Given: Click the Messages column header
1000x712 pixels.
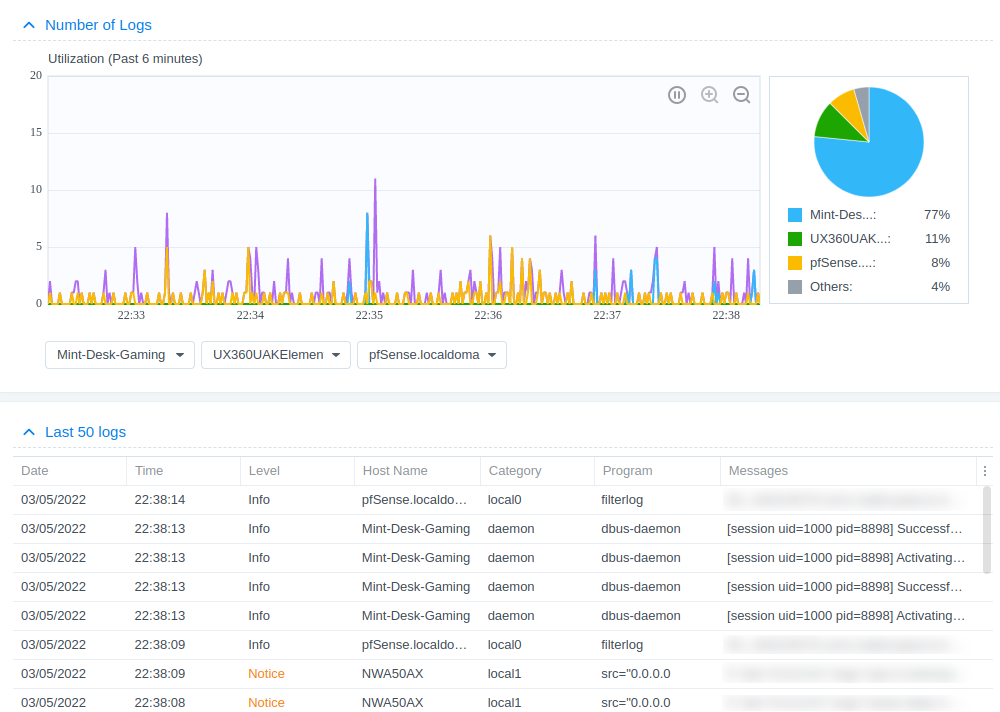Looking at the screenshot, I should [848, 471].
